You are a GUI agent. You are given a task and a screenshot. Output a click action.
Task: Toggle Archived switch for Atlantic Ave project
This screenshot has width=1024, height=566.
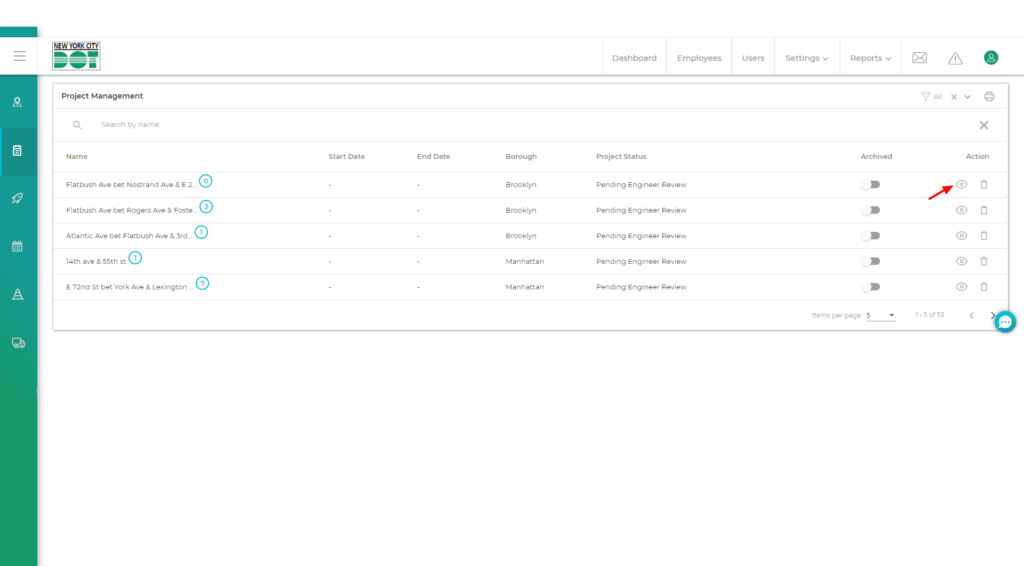[x=870, y=236]
